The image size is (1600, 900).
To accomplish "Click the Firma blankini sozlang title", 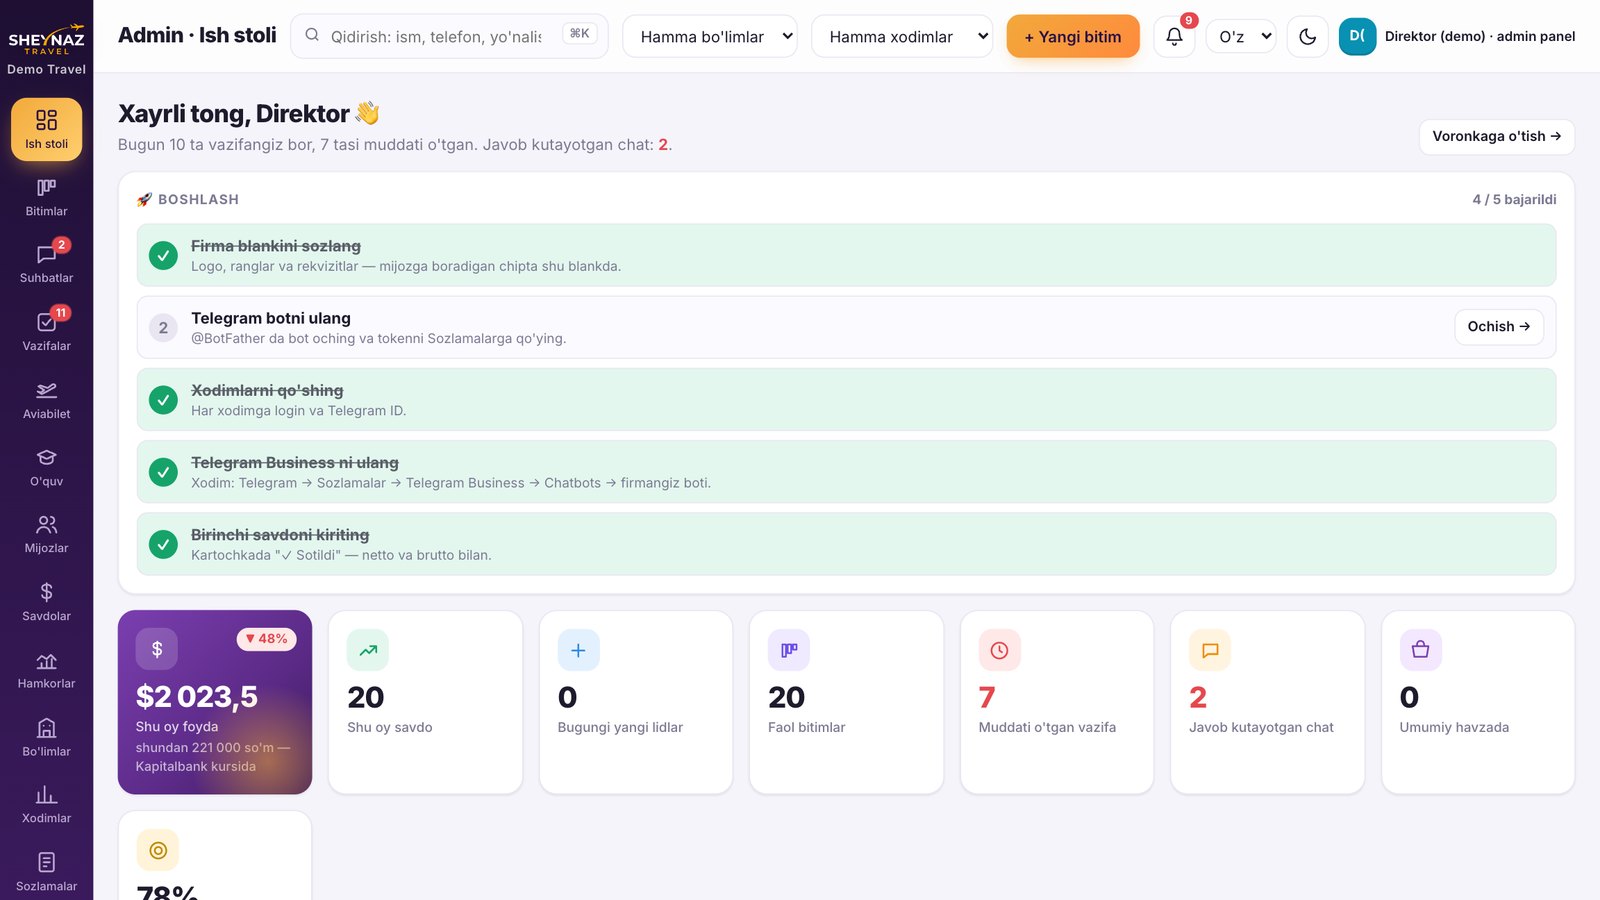I will [x=276, y=246].
